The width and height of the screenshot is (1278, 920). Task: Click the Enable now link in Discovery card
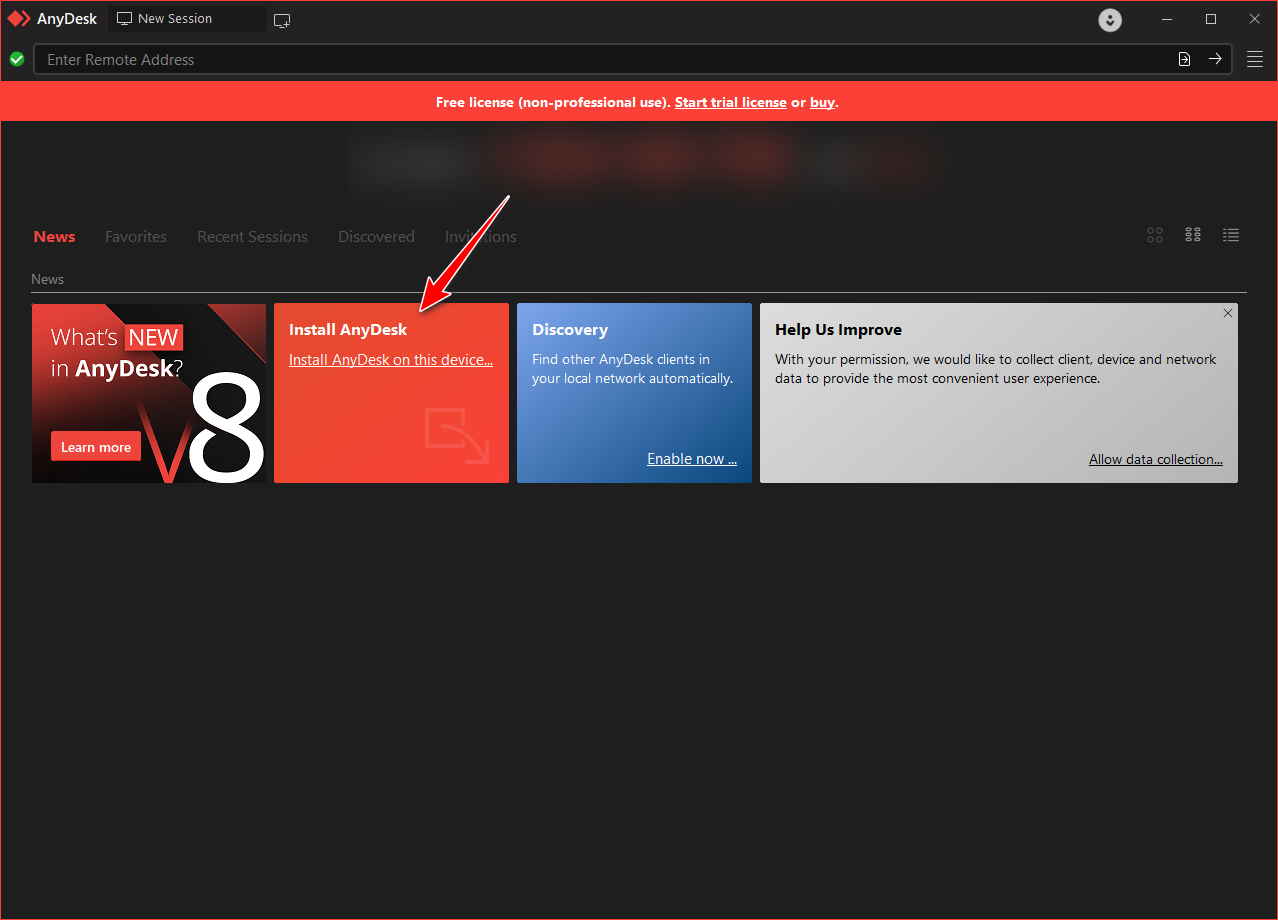[692, 459]
